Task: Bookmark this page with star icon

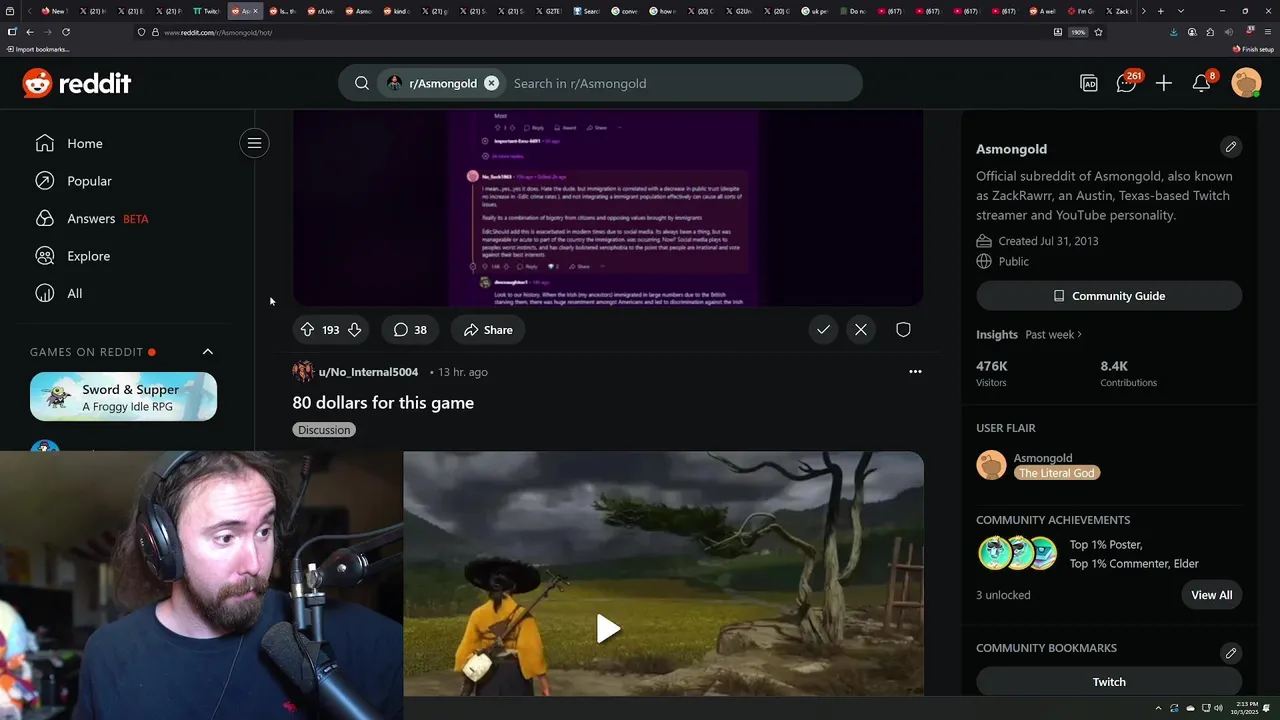Action: [1098, 32]
